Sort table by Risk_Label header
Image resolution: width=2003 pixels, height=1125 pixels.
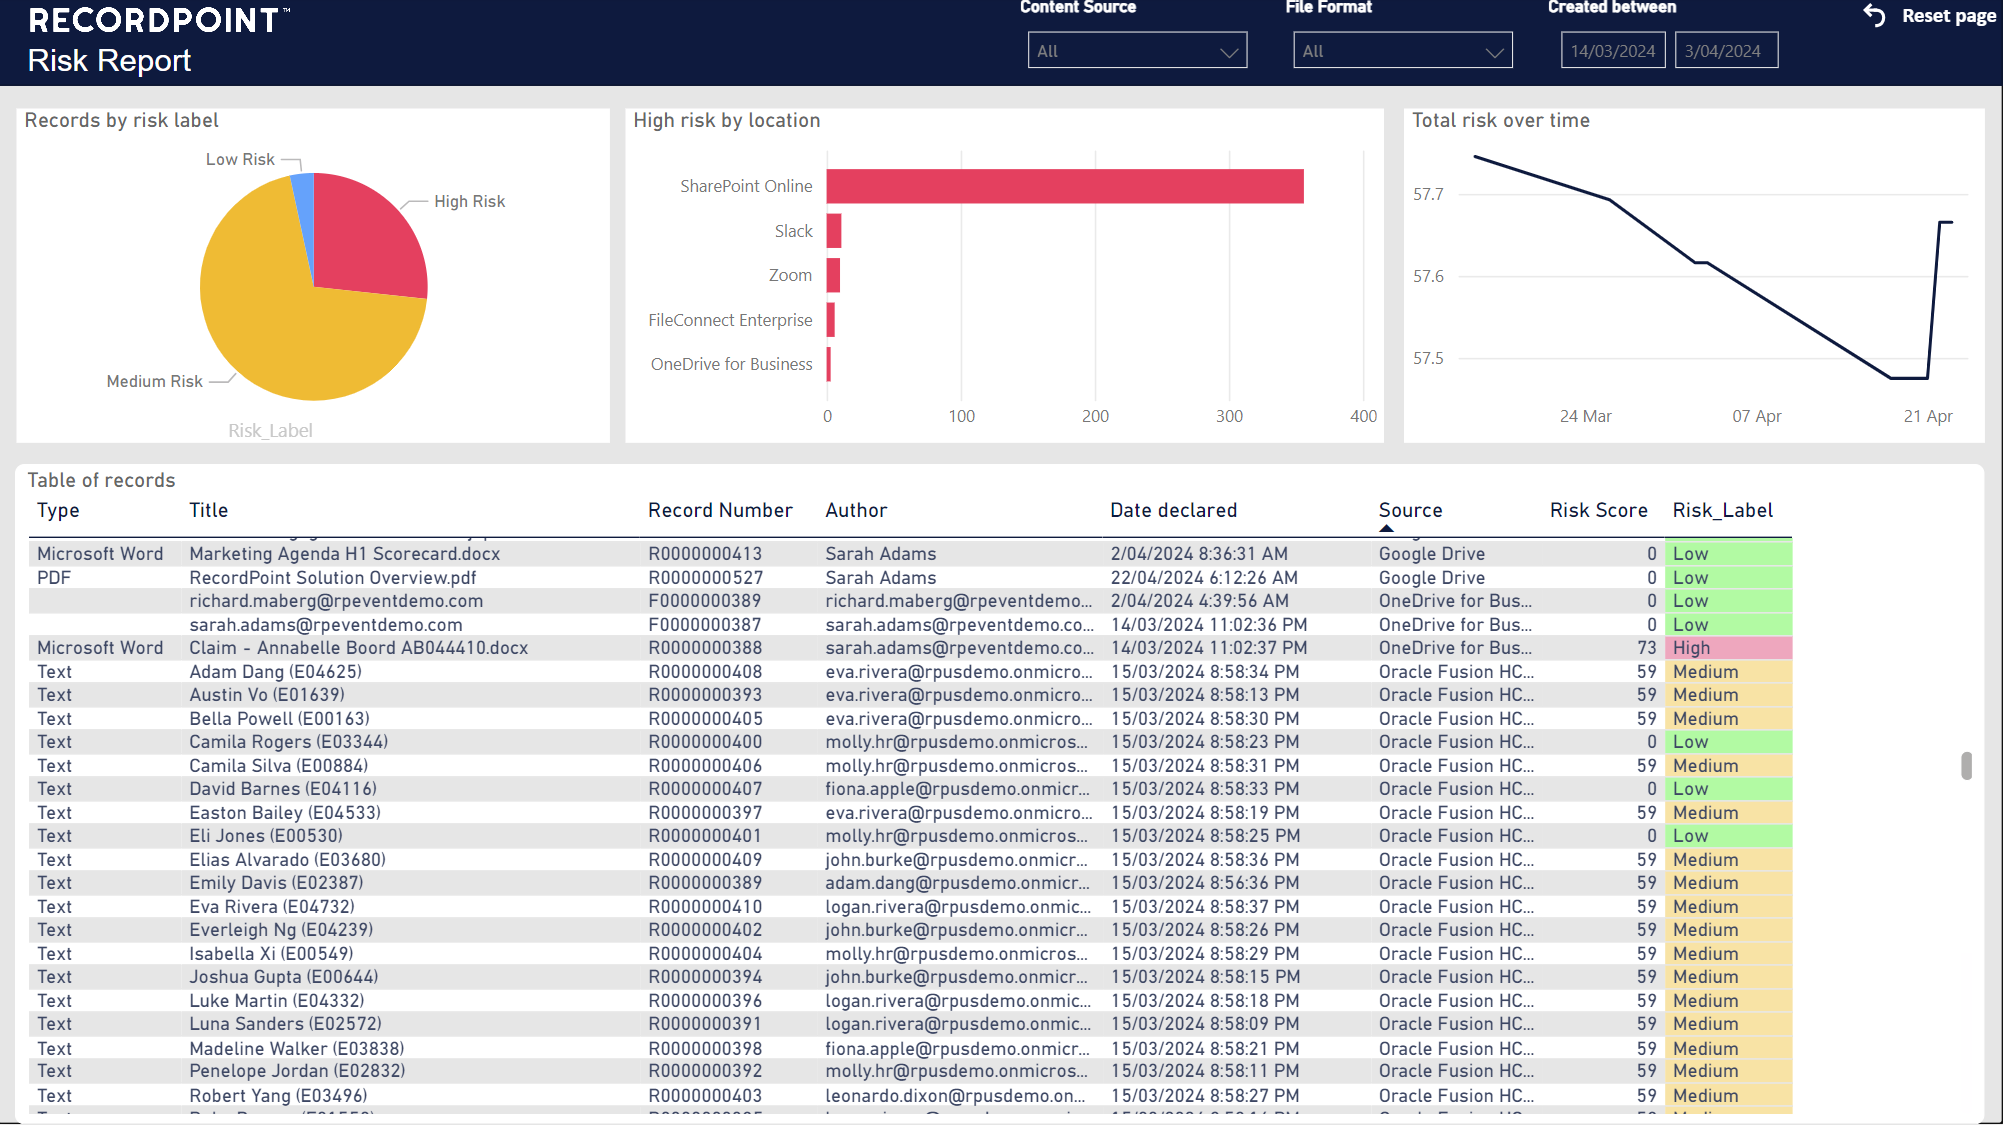coord(1722,510)
